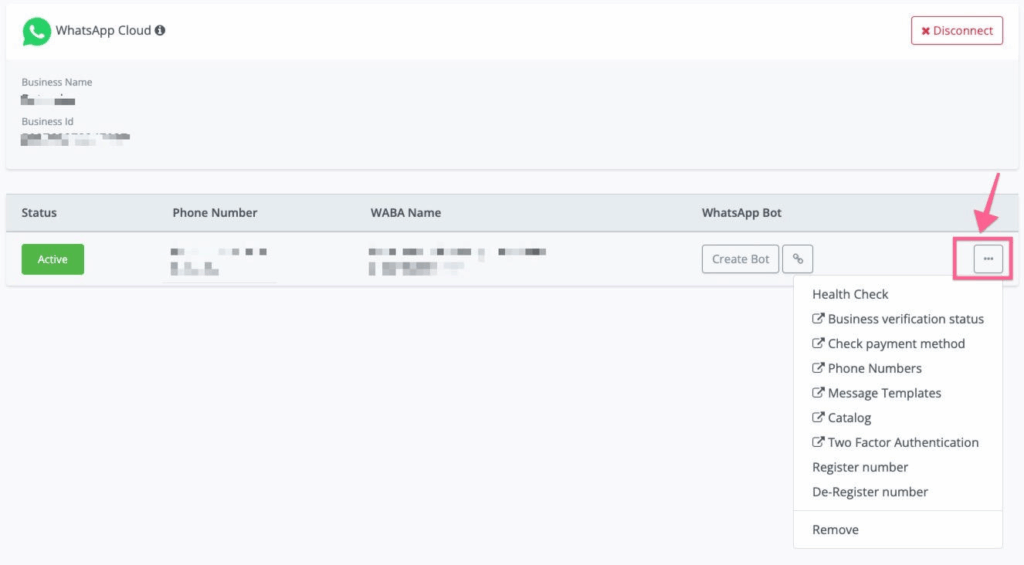Viewport: 1024px width, 565px height.
Task: Click the Disconnect button
Action: click(956, 30)
